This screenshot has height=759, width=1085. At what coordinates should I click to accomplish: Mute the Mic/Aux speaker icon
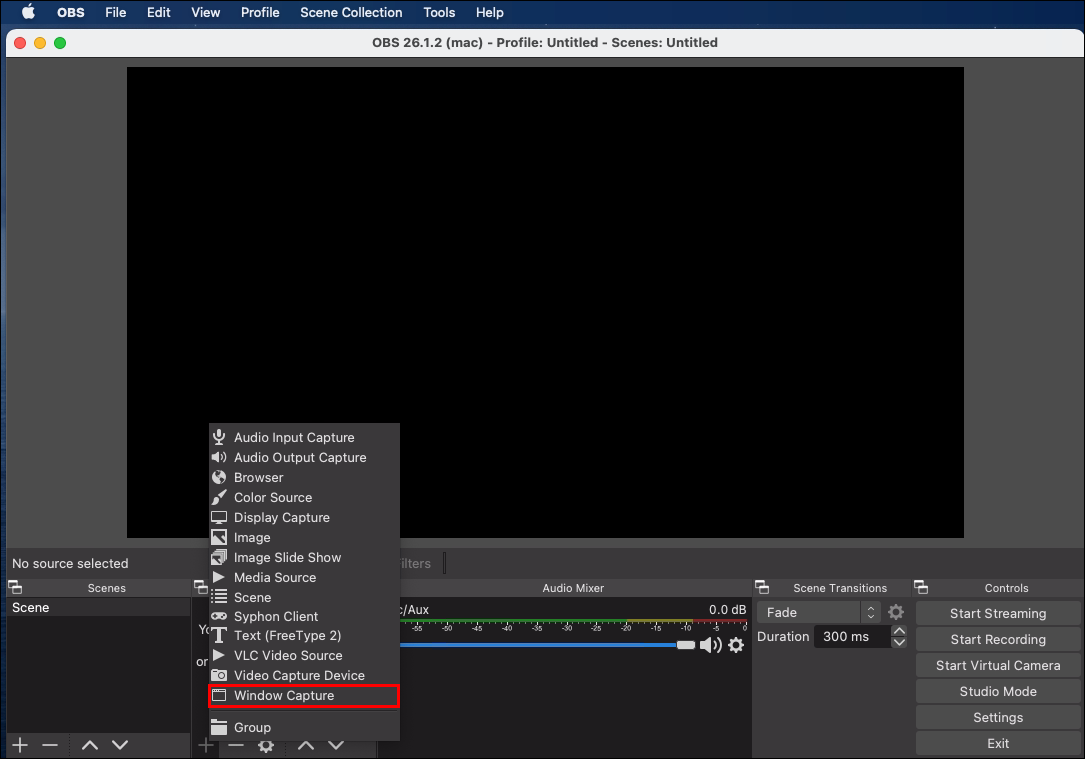(x=711, y=645)
